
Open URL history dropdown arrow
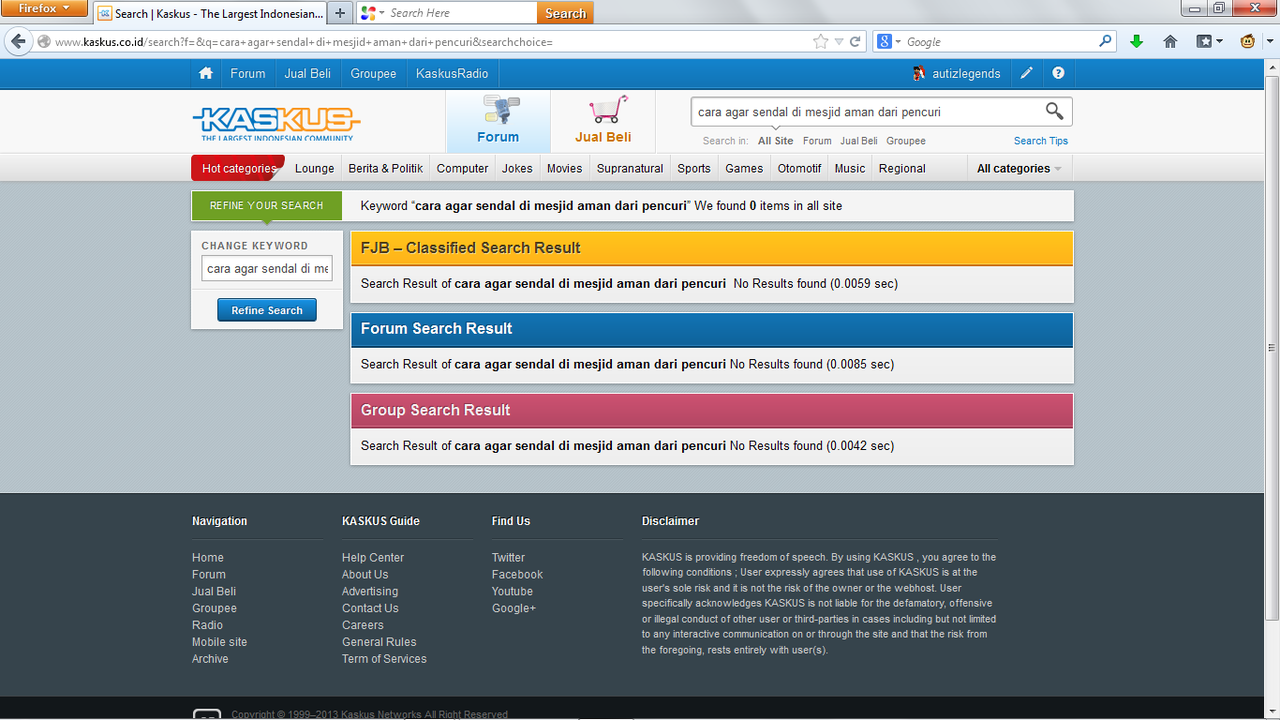pos(840,42)
